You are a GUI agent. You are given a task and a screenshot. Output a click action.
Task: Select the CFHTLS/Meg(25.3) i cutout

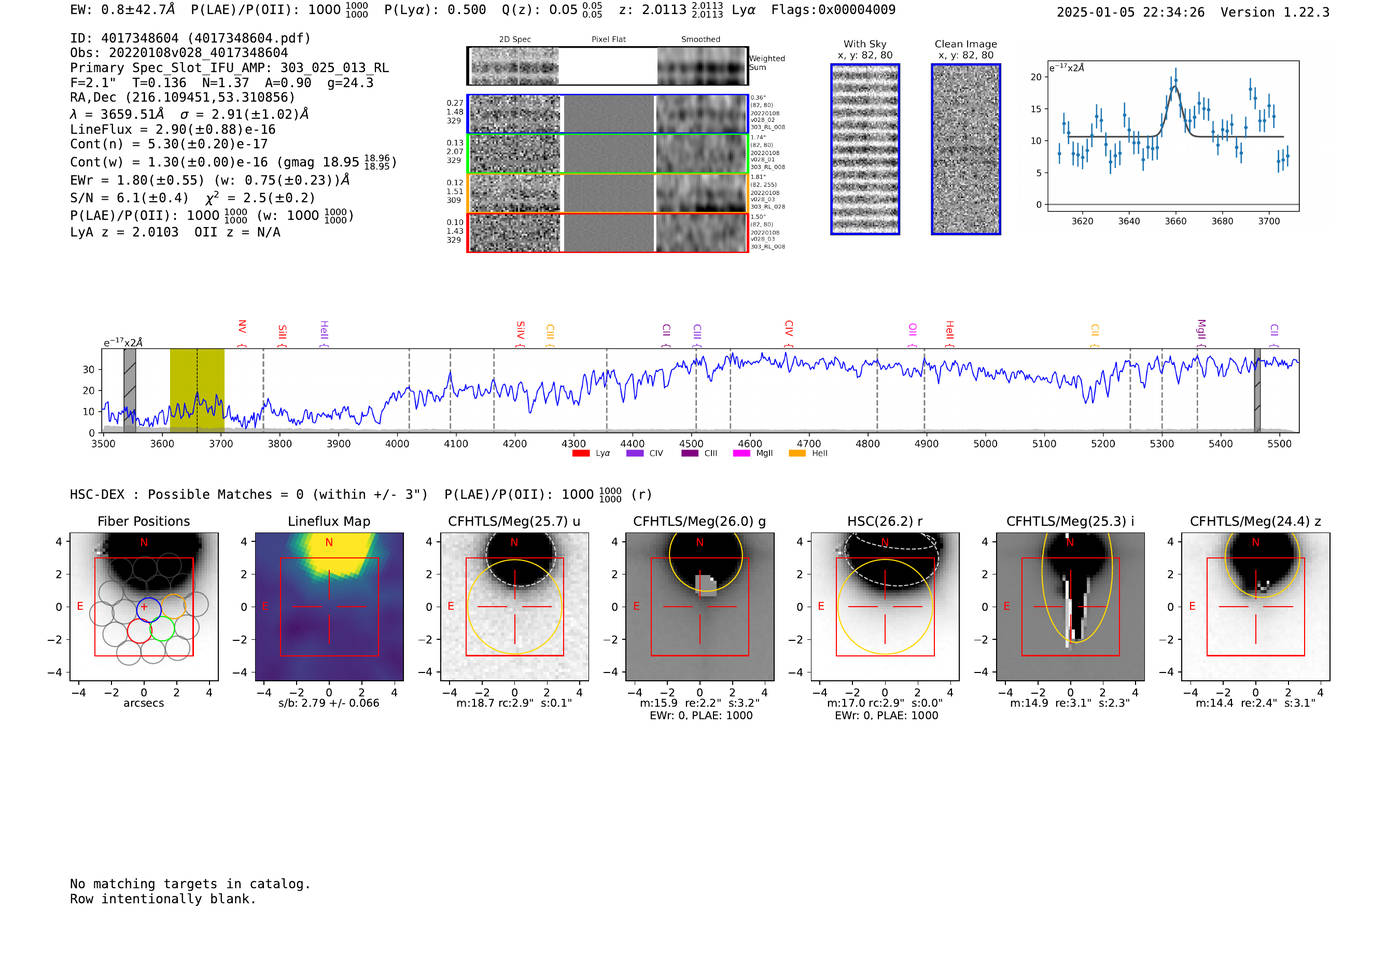coord(1070,607)
